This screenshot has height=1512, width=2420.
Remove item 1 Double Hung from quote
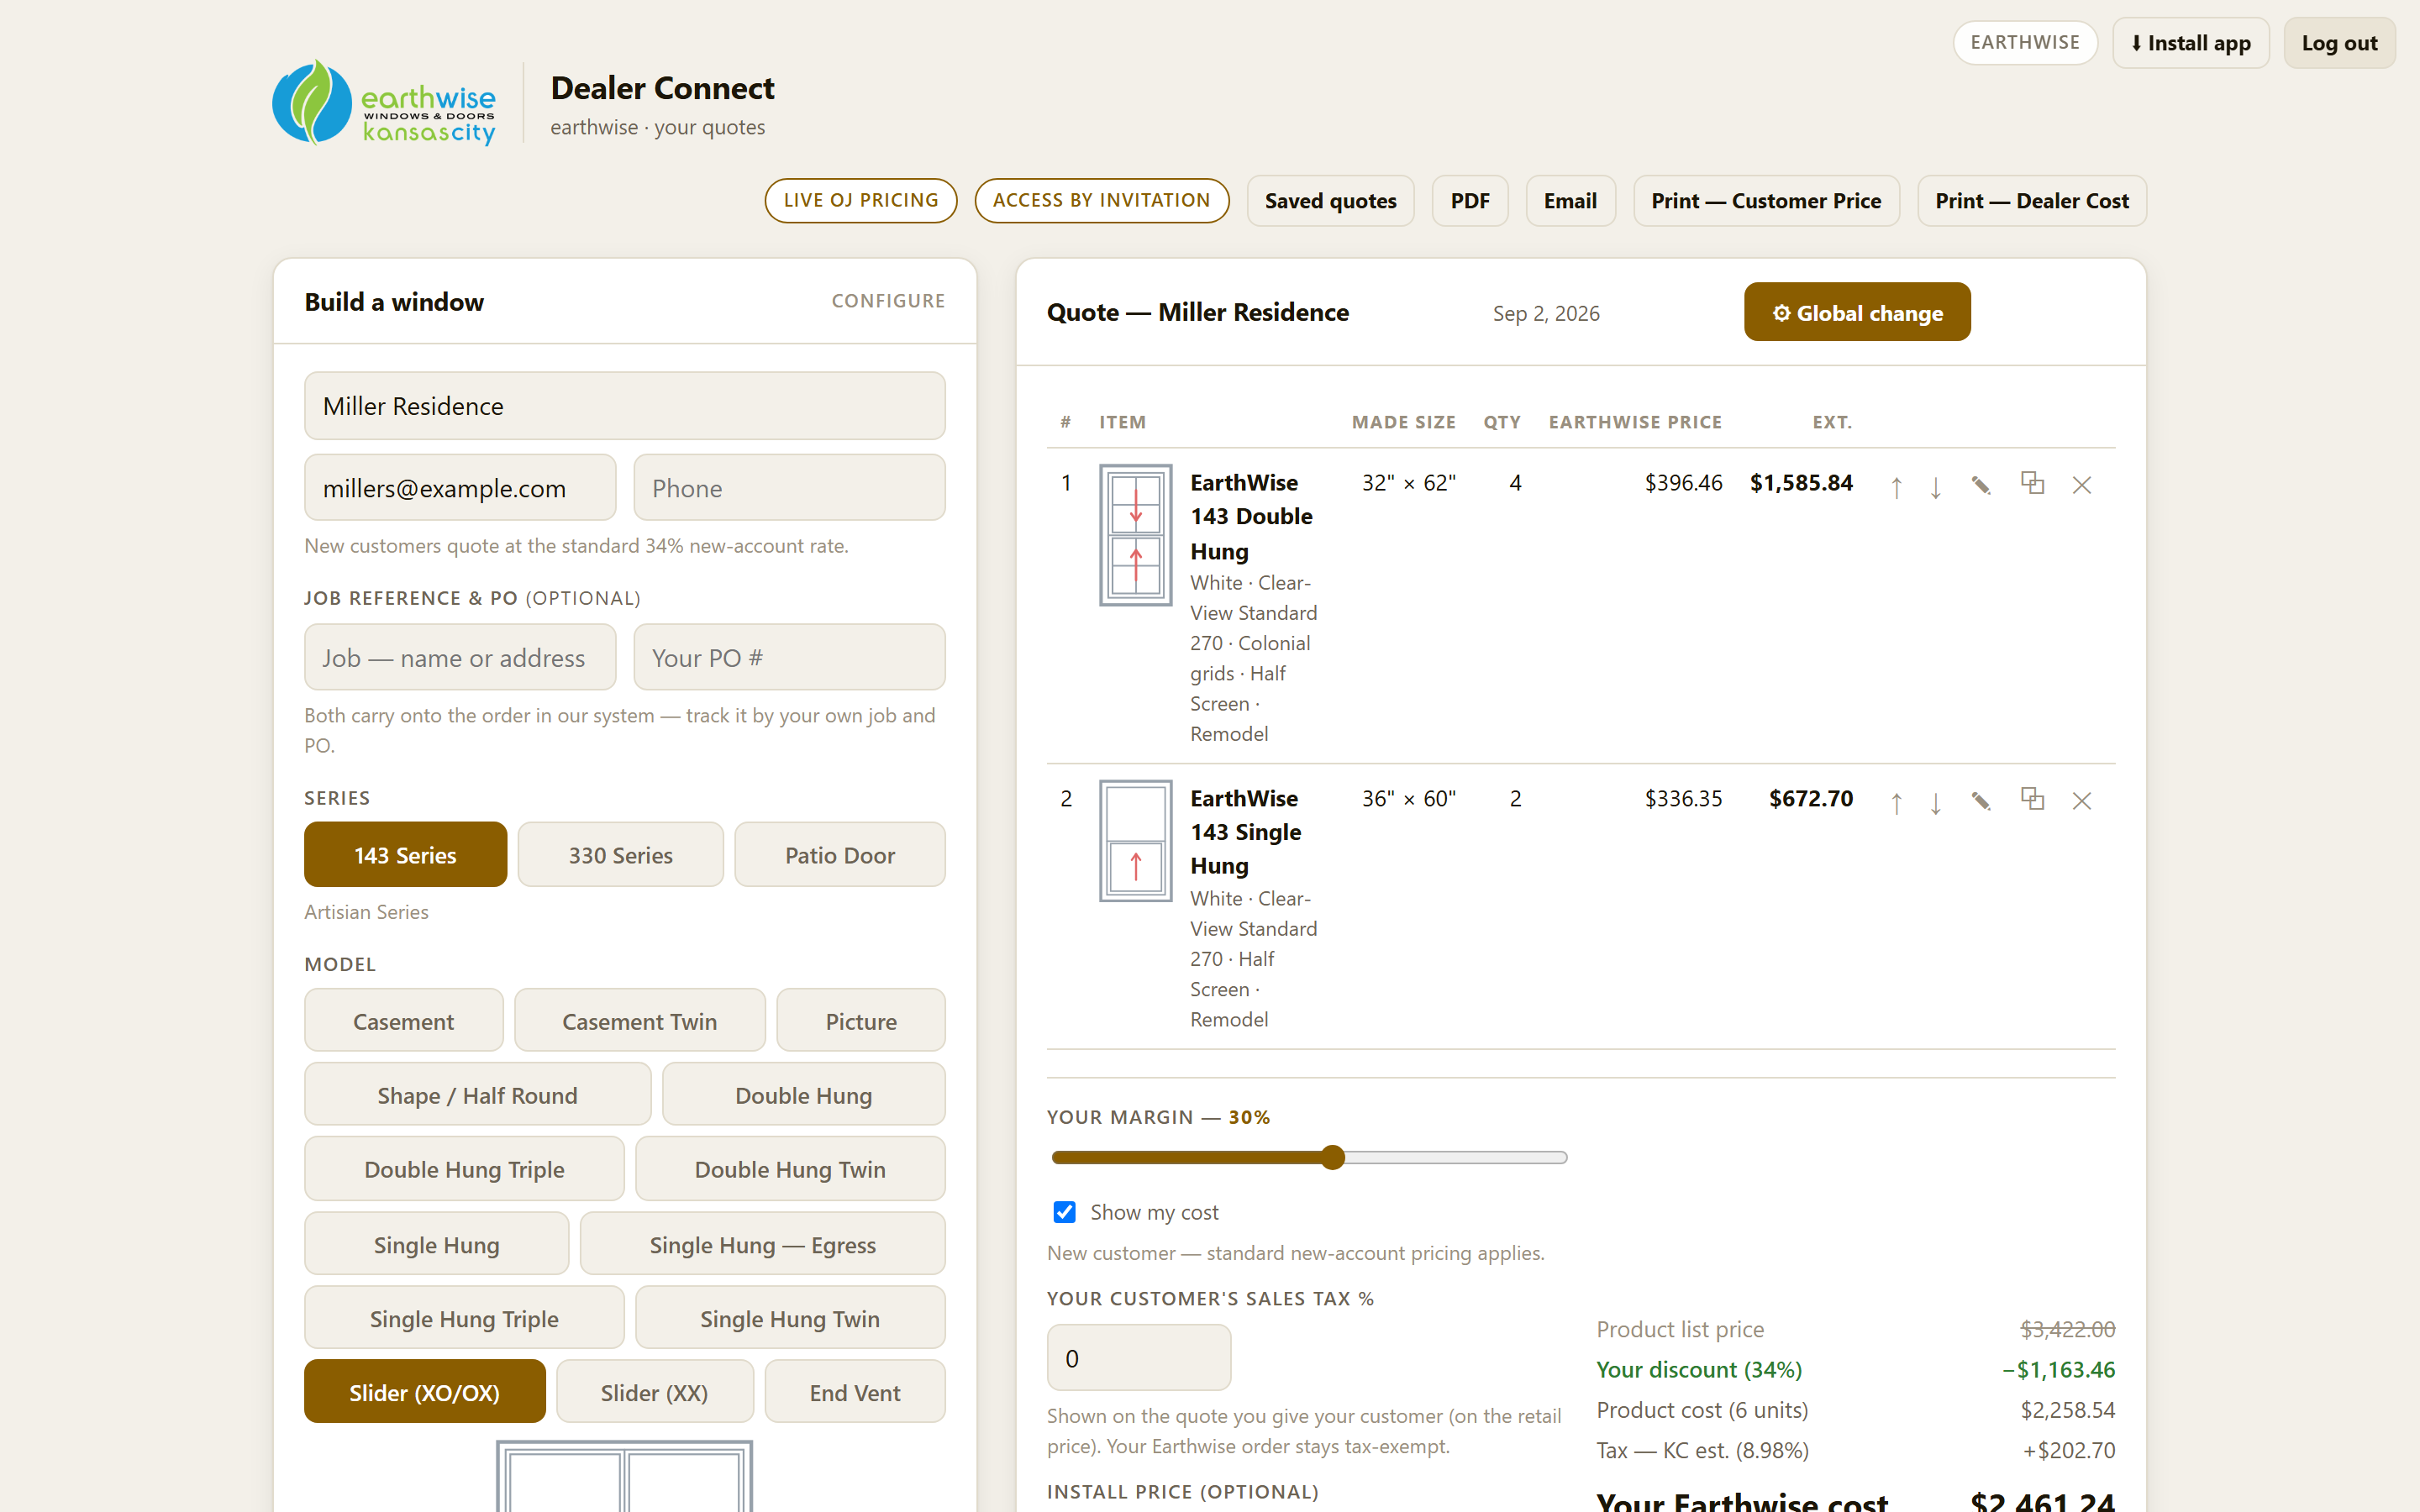[x=2082, y=486]
